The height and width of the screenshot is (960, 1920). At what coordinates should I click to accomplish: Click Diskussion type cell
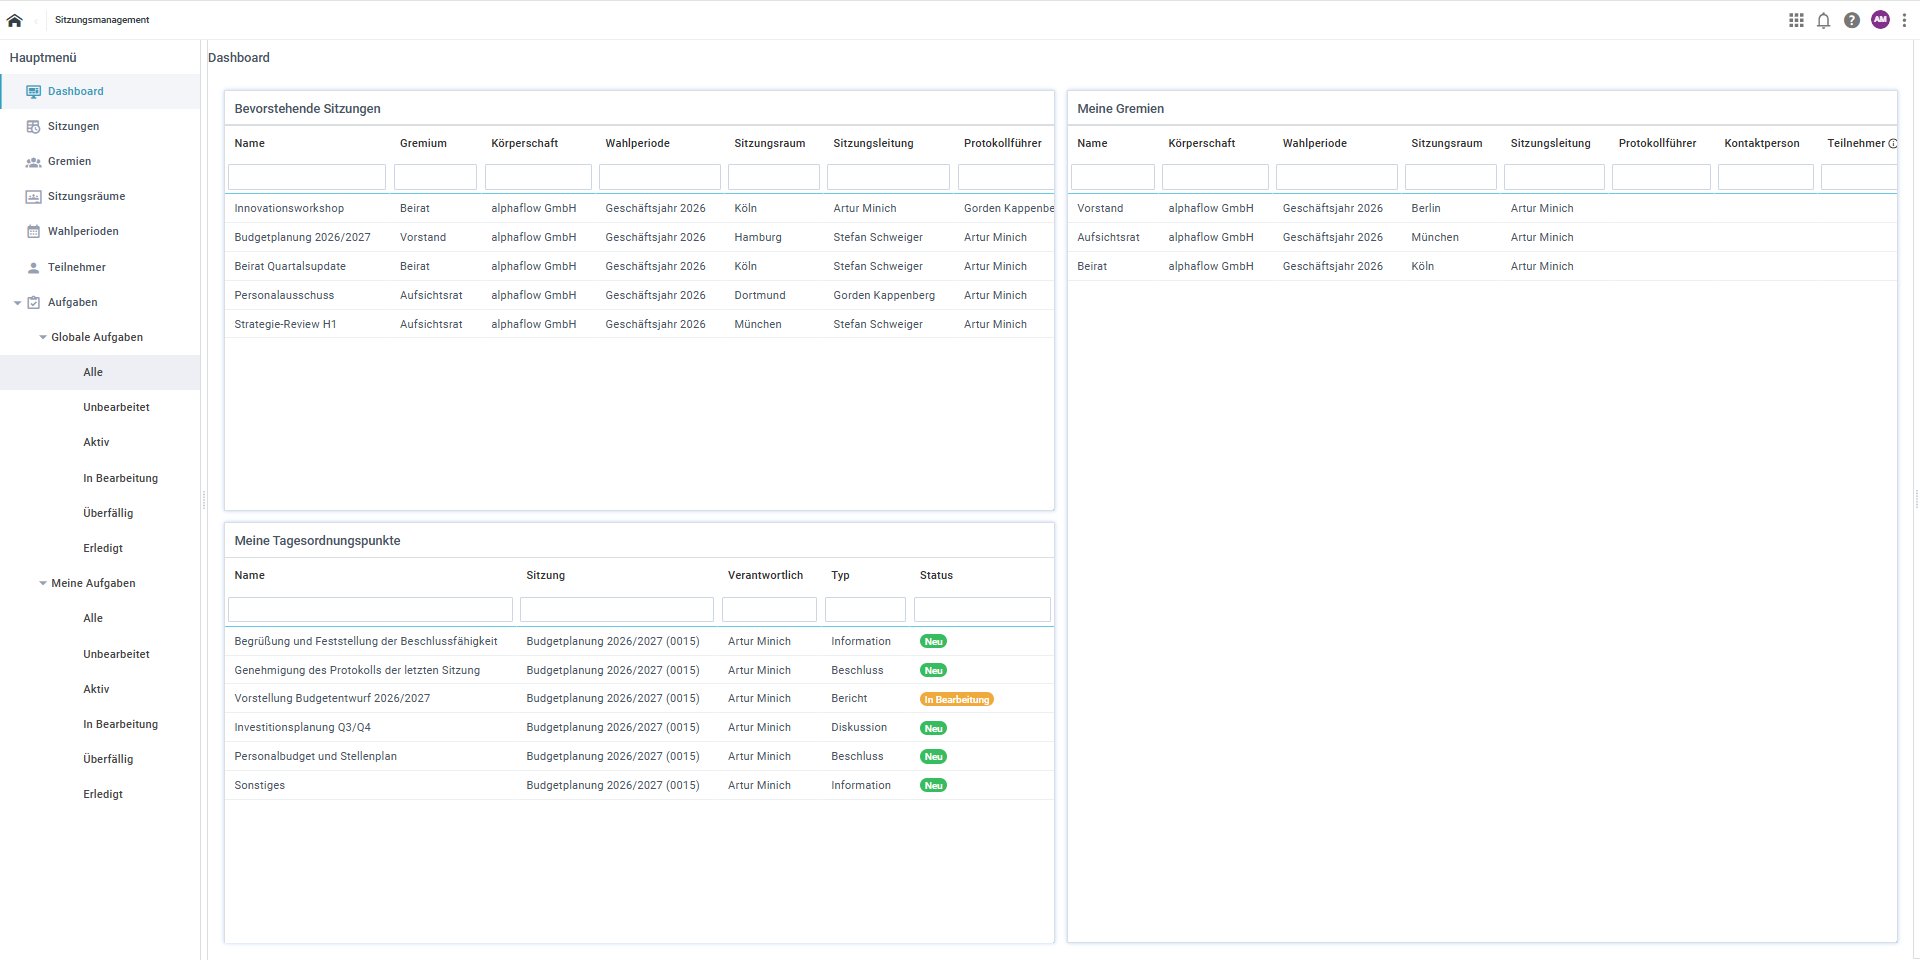[859, 728]
